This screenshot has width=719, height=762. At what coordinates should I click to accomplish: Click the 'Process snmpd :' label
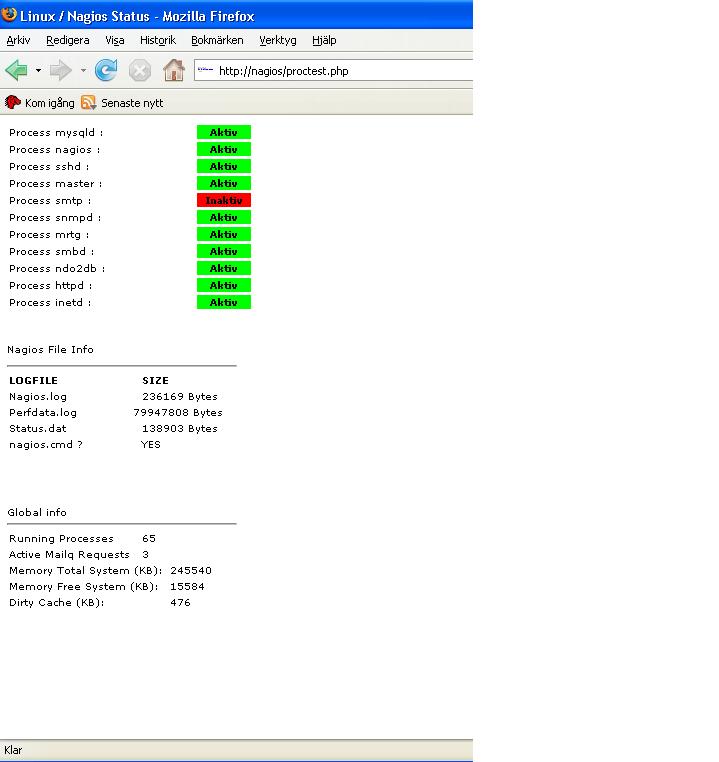click(x=55, y=218)
